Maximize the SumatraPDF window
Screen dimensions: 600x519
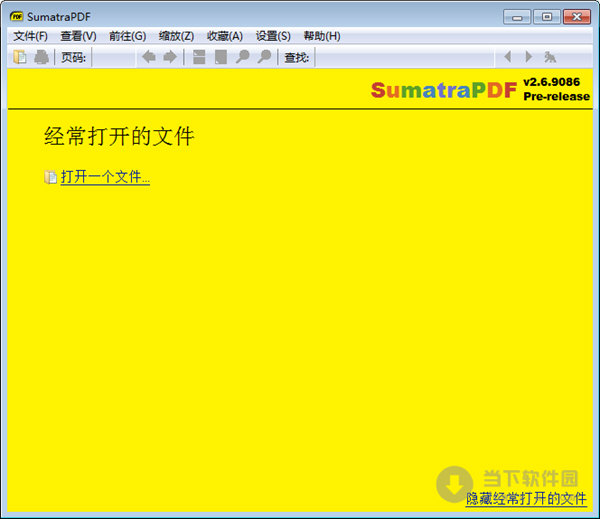tap(547, 17)
